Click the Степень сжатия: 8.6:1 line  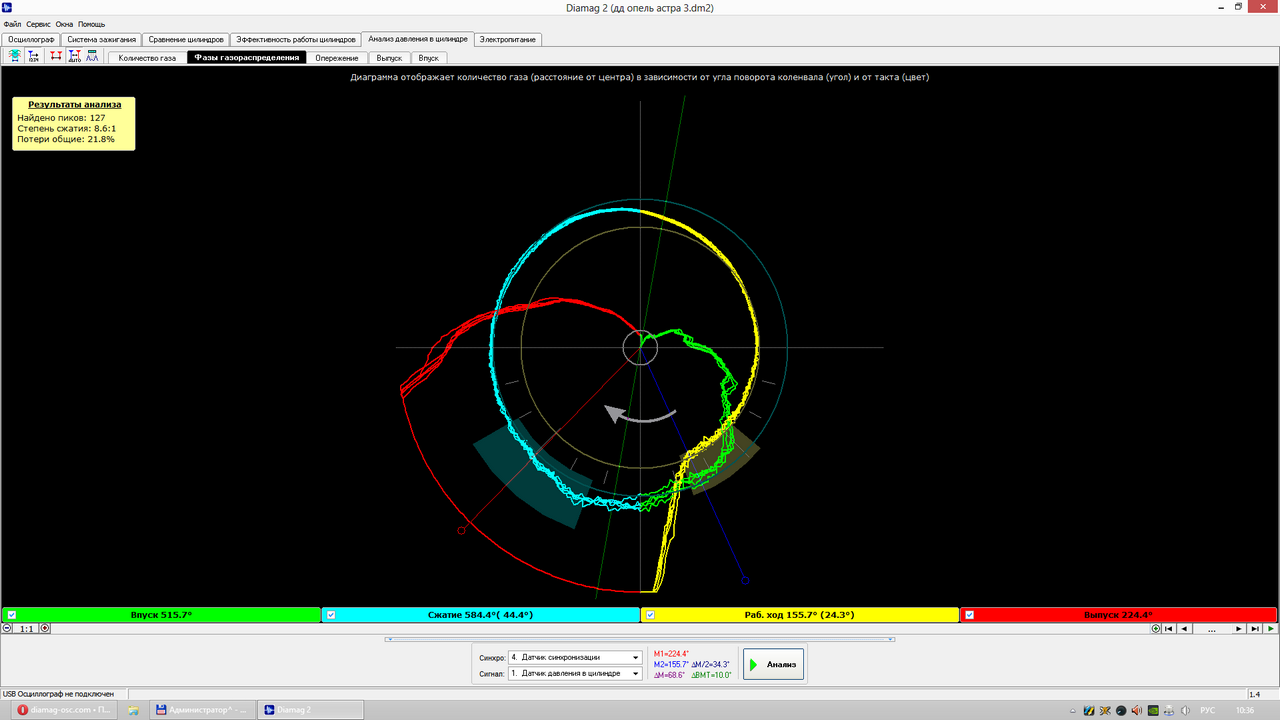67,128
